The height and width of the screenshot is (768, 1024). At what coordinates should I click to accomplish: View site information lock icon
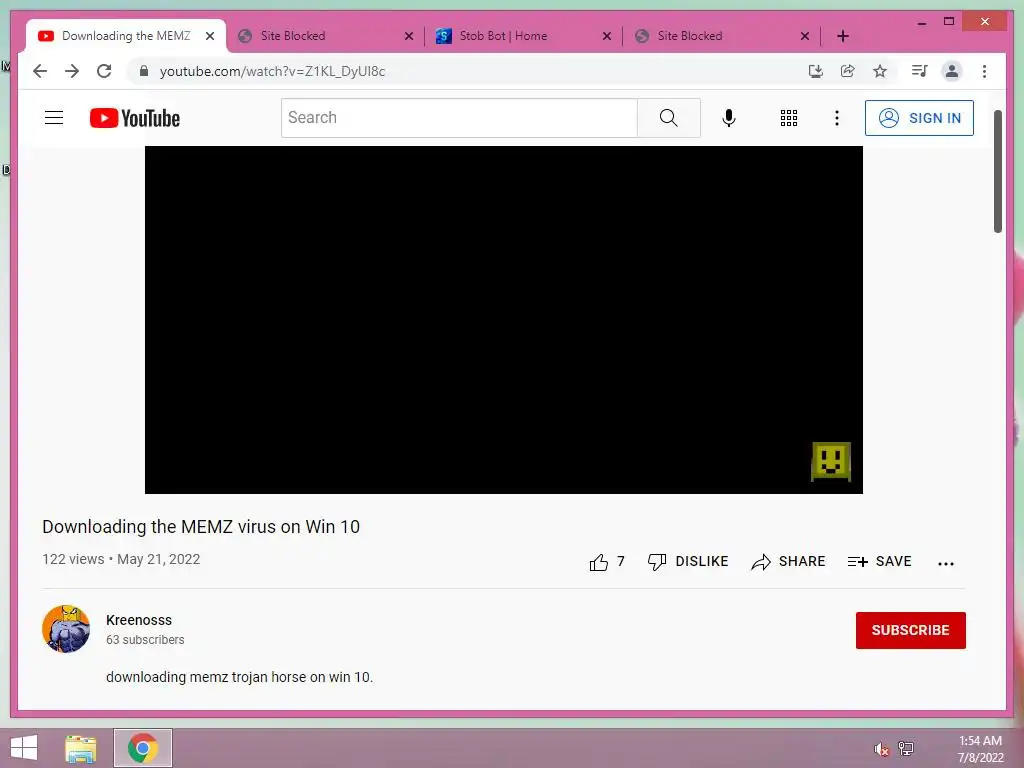144,71
